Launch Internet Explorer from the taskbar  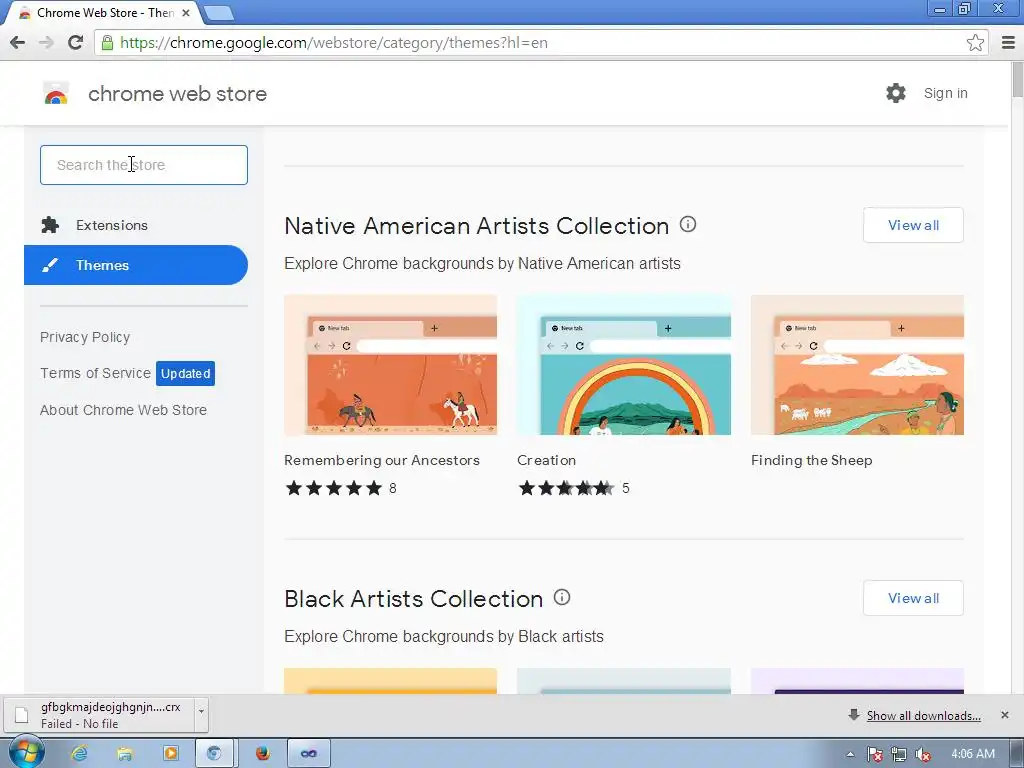click(79, 754)
